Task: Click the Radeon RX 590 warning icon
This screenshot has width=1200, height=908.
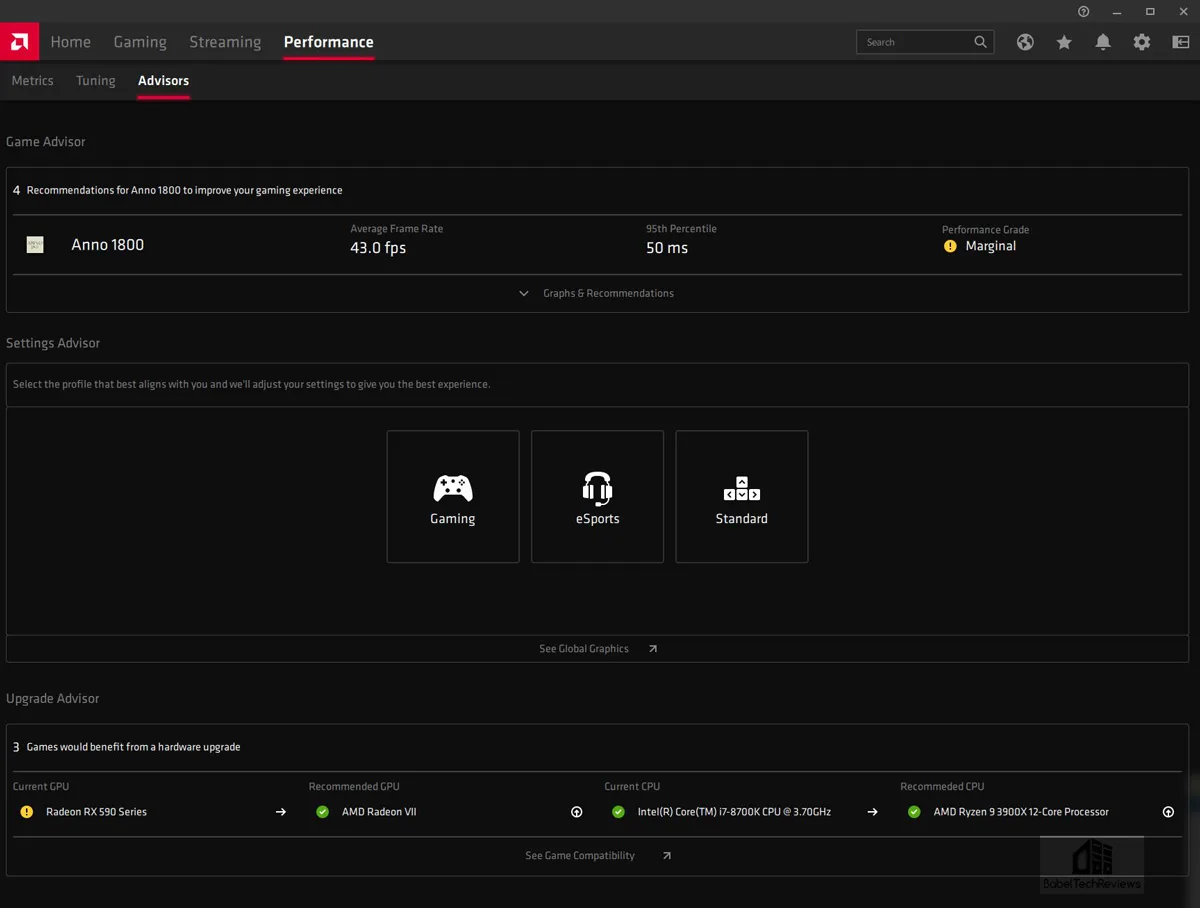Action: (27, 812)
